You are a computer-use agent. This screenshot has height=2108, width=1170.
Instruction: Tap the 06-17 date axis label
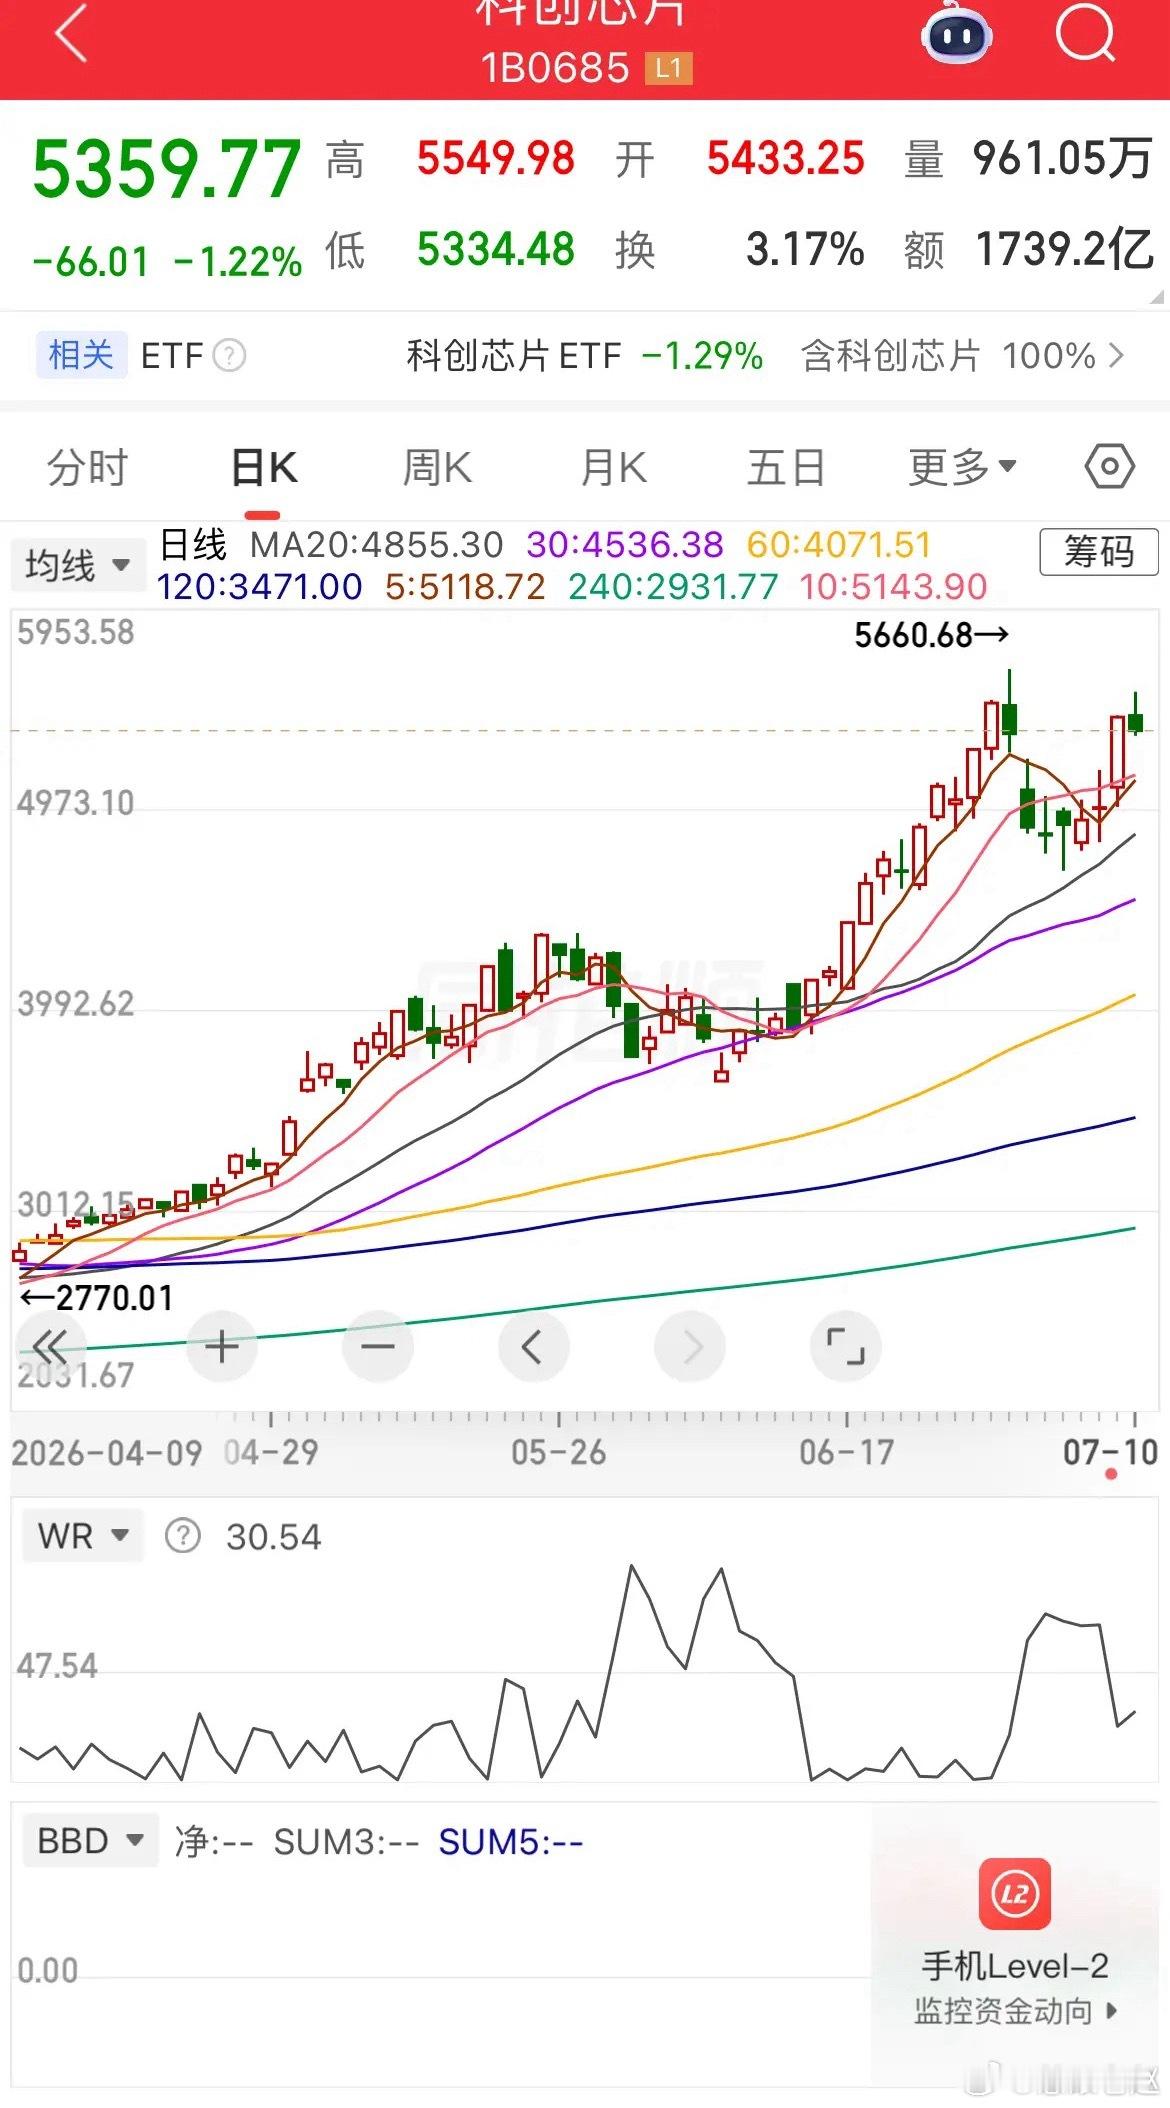tap(846, 1452)
